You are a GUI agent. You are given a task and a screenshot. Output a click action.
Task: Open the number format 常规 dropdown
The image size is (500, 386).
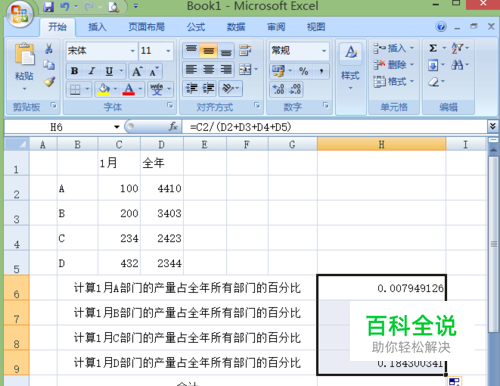pyautogui.click(x=324, y=51)
